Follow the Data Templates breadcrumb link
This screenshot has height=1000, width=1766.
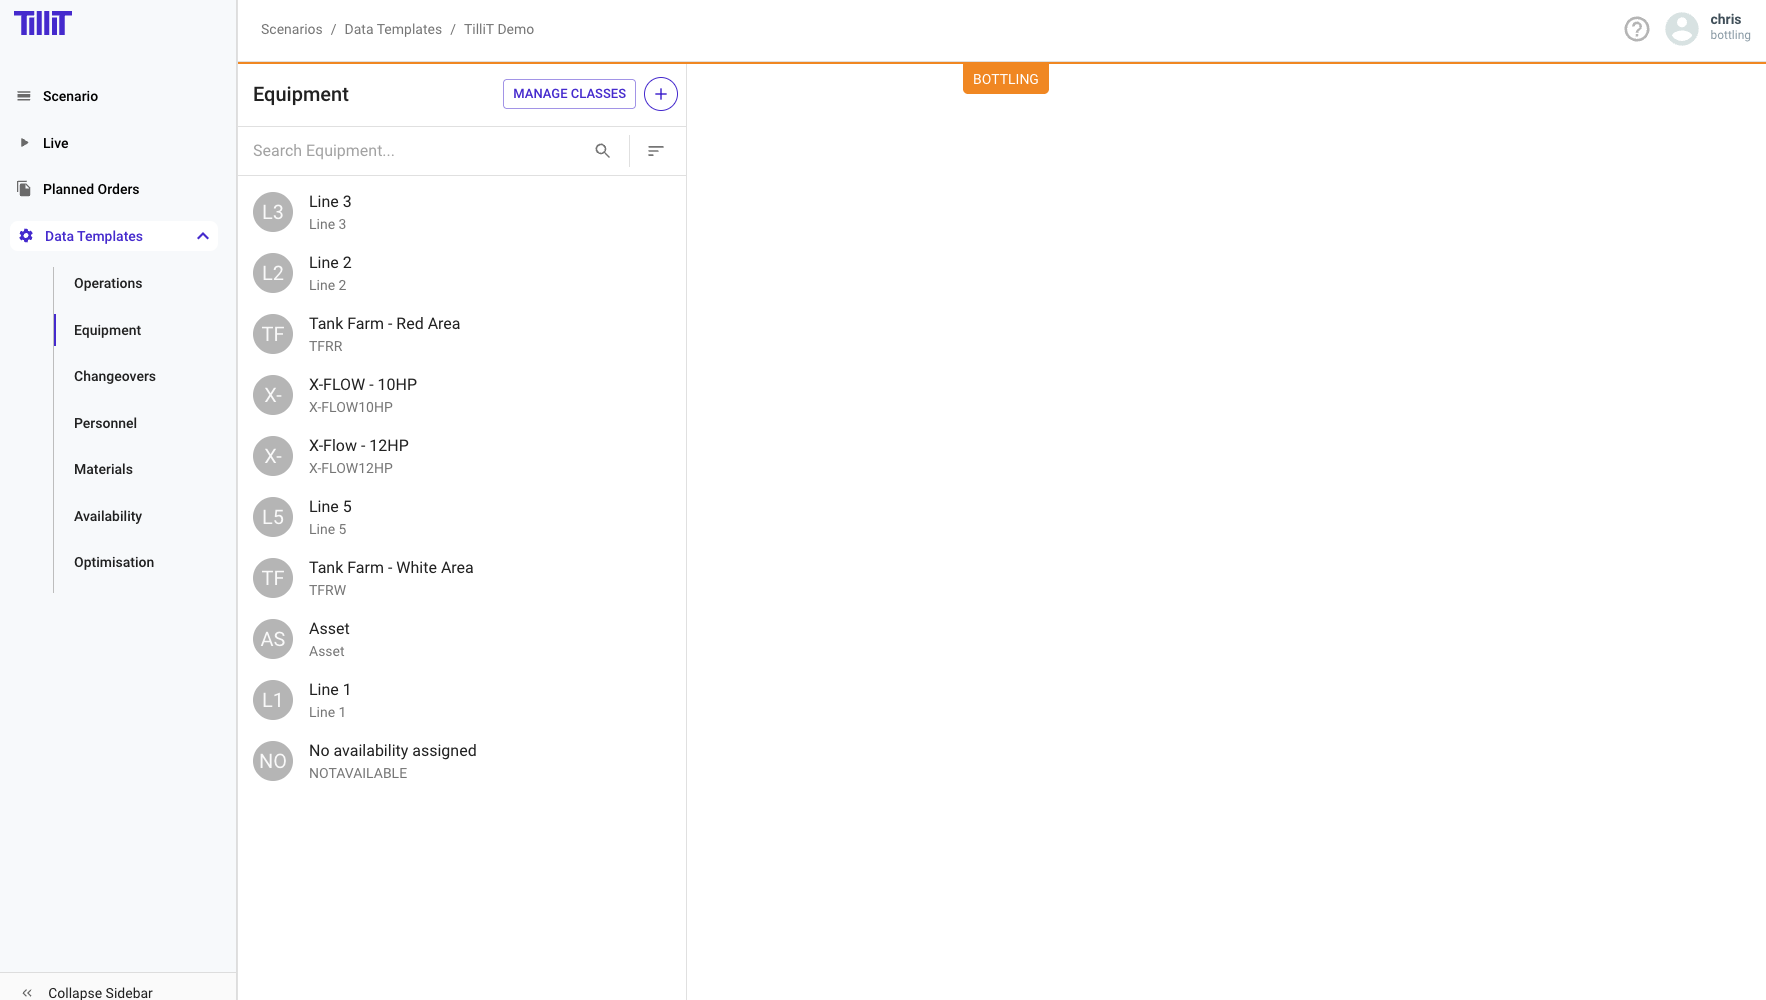pos(393,29)
